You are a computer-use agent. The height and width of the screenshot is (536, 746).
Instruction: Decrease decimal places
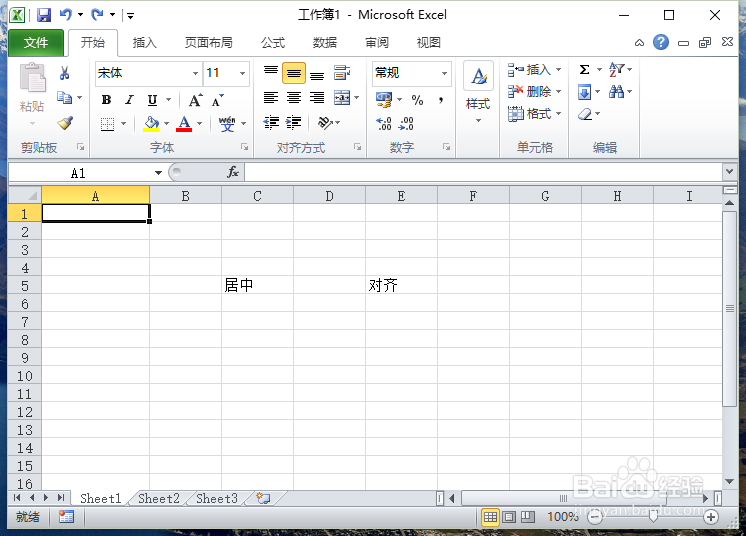coord(406,124)
